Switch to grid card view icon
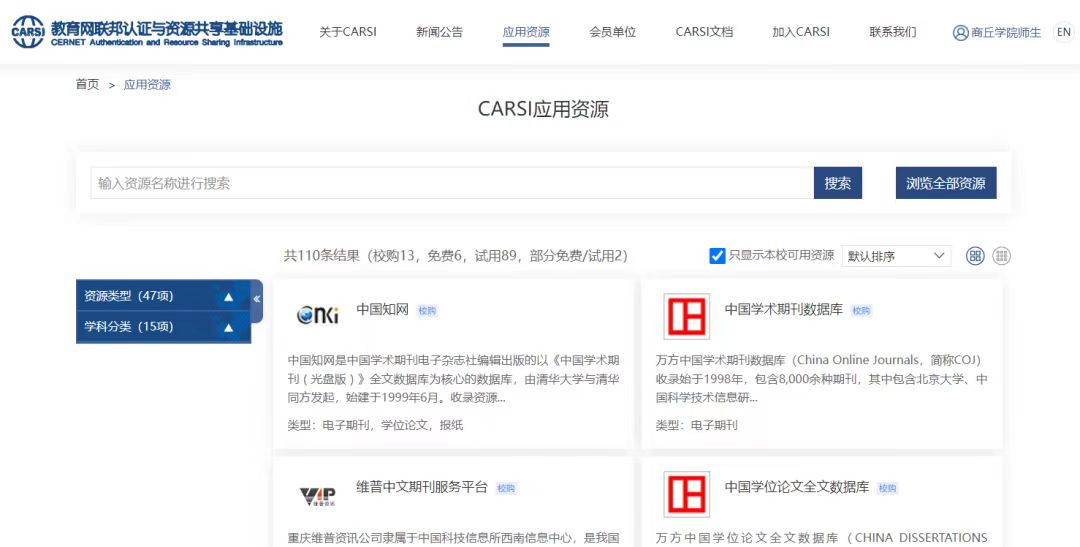This screenshot has width=1080, height=547. coord(975,256)
